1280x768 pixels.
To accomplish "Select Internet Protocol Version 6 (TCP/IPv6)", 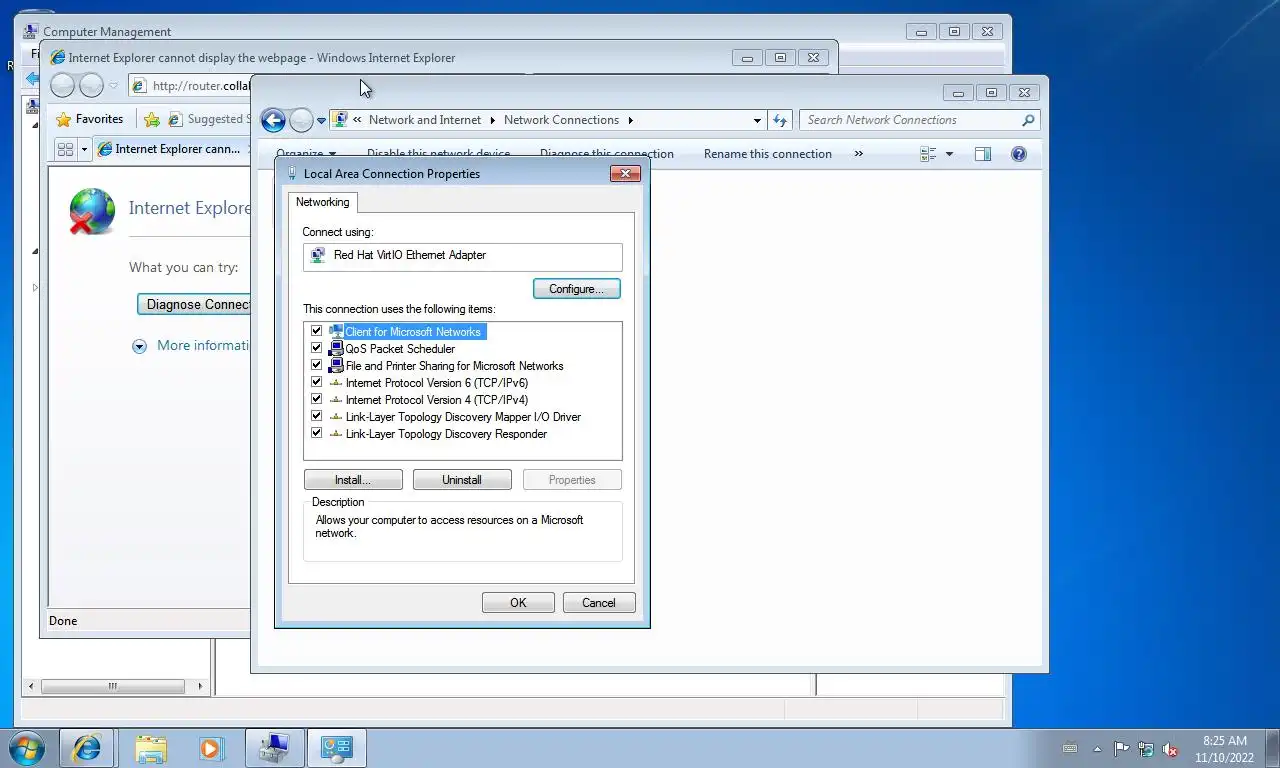I will [x=436, y=383].
